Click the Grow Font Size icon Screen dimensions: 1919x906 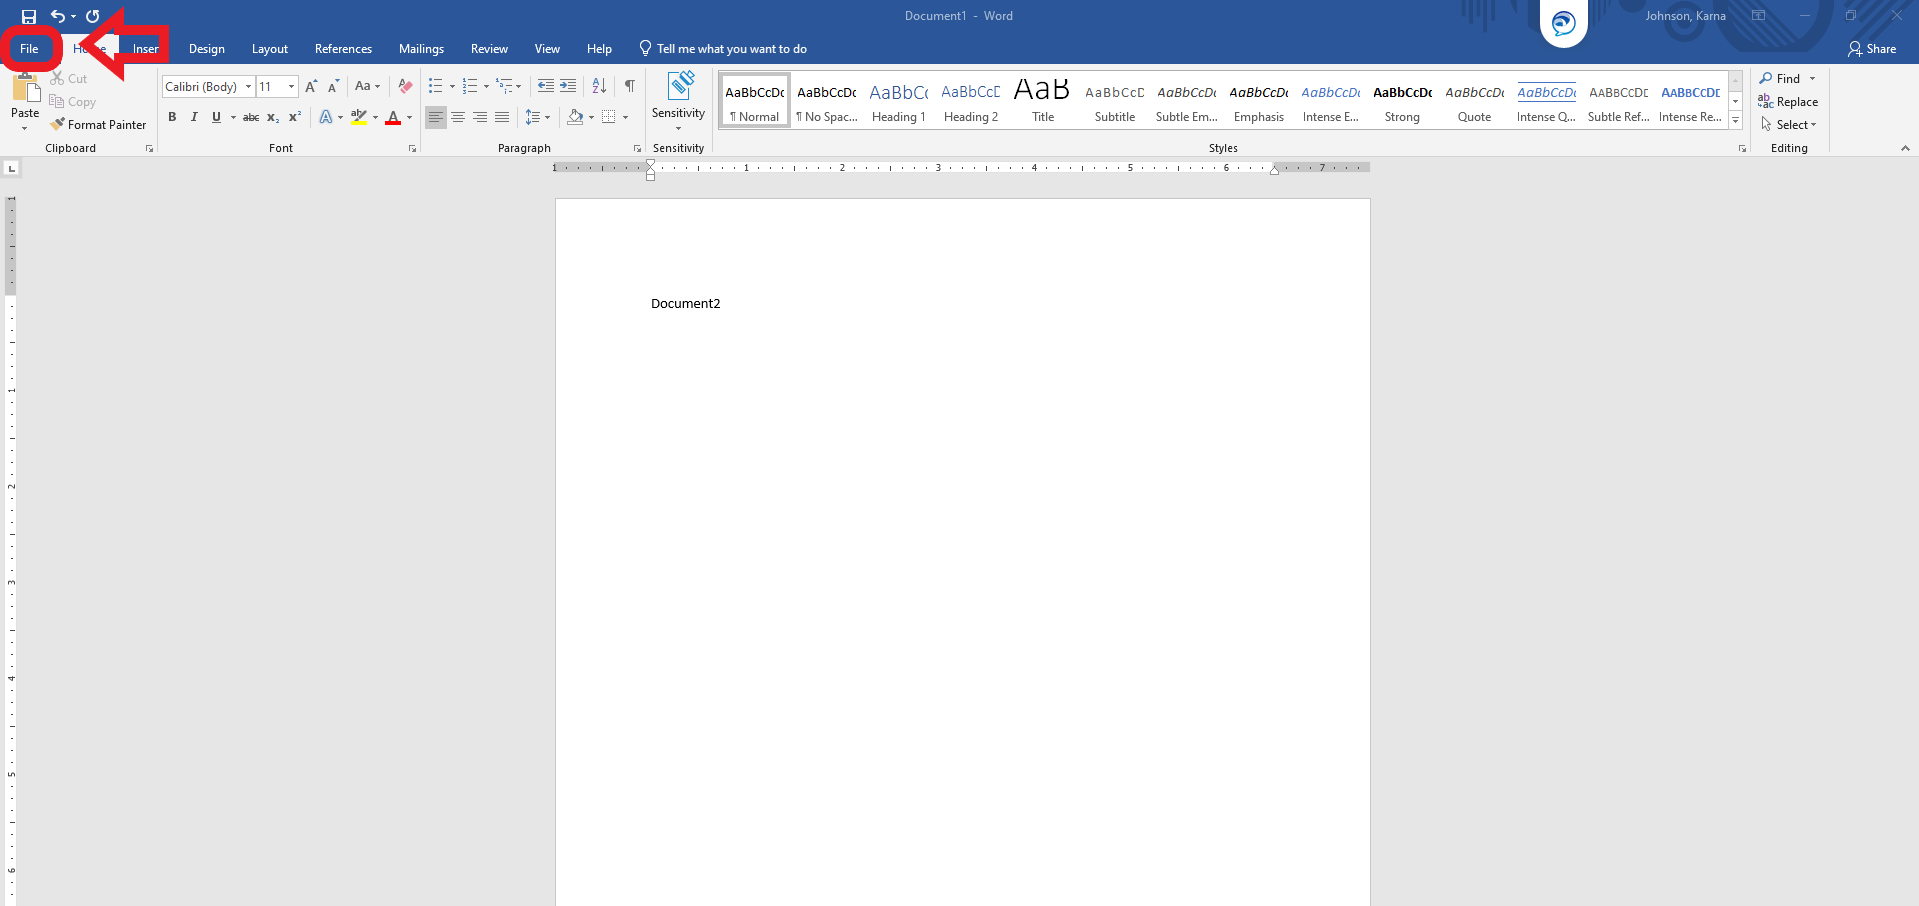(311, 87)
